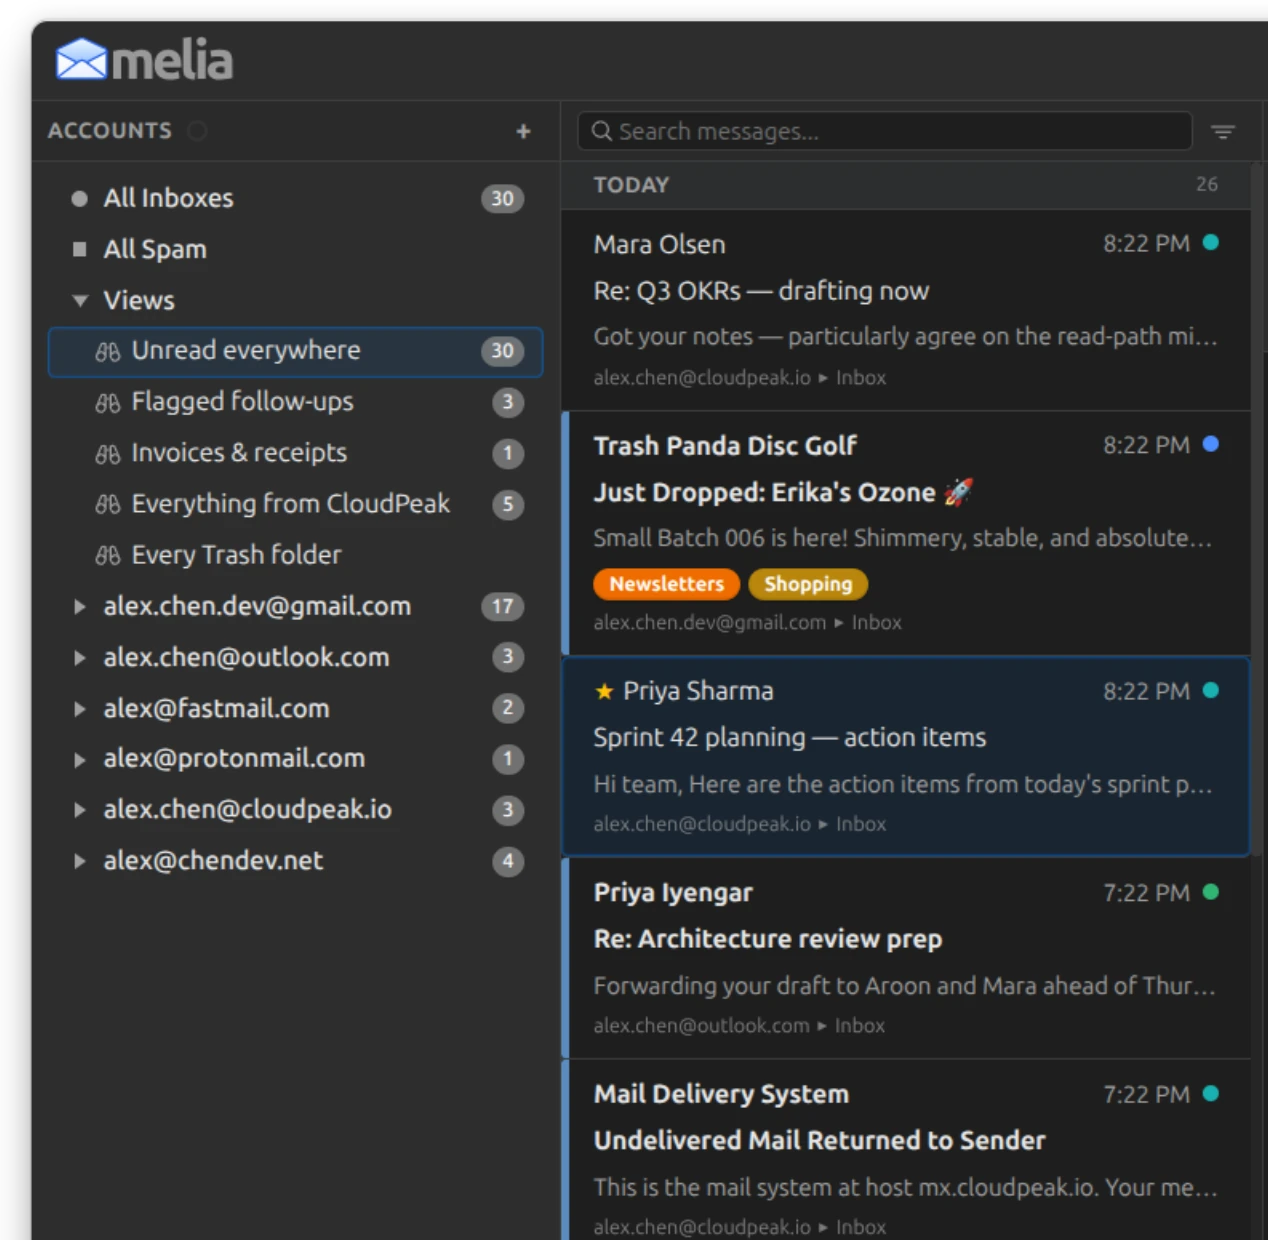Click Unread everywhere count badge 30
Image resolution: width=1268 pixels, height=1240 pixels.
click(502, 351)
